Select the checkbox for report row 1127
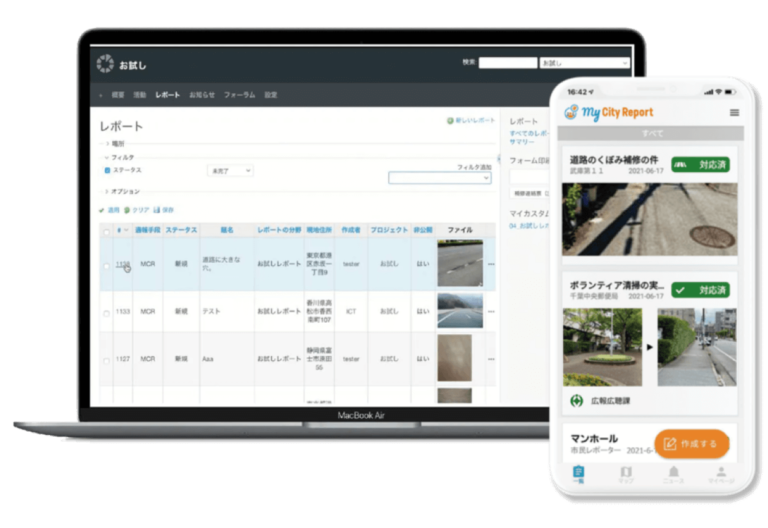 pyautogui.click(x=107, y=358)
